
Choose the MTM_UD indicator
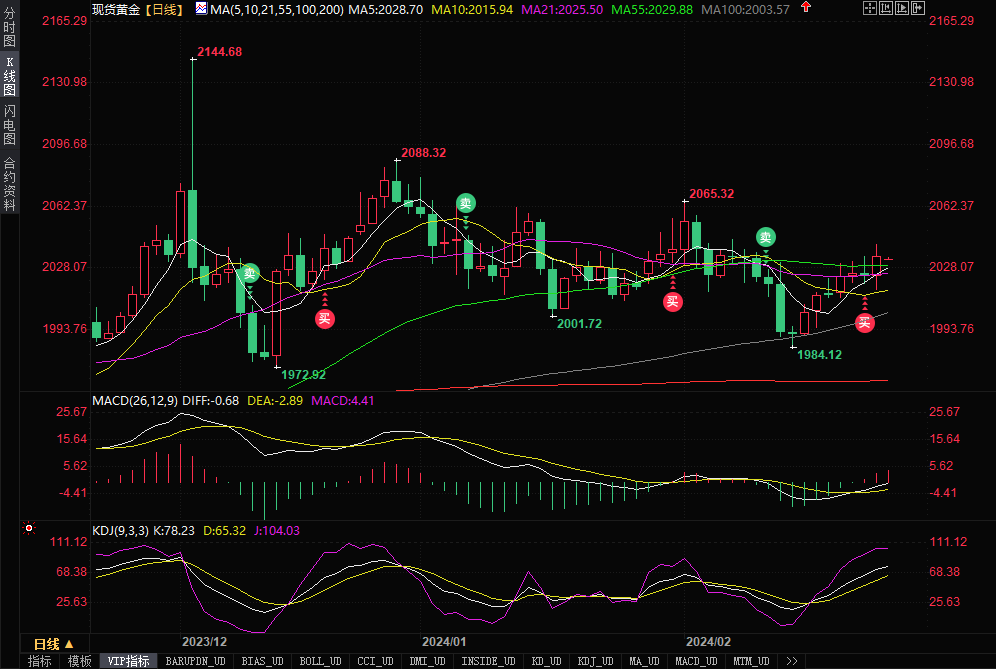pyautogui.click(x=751, y=661)
